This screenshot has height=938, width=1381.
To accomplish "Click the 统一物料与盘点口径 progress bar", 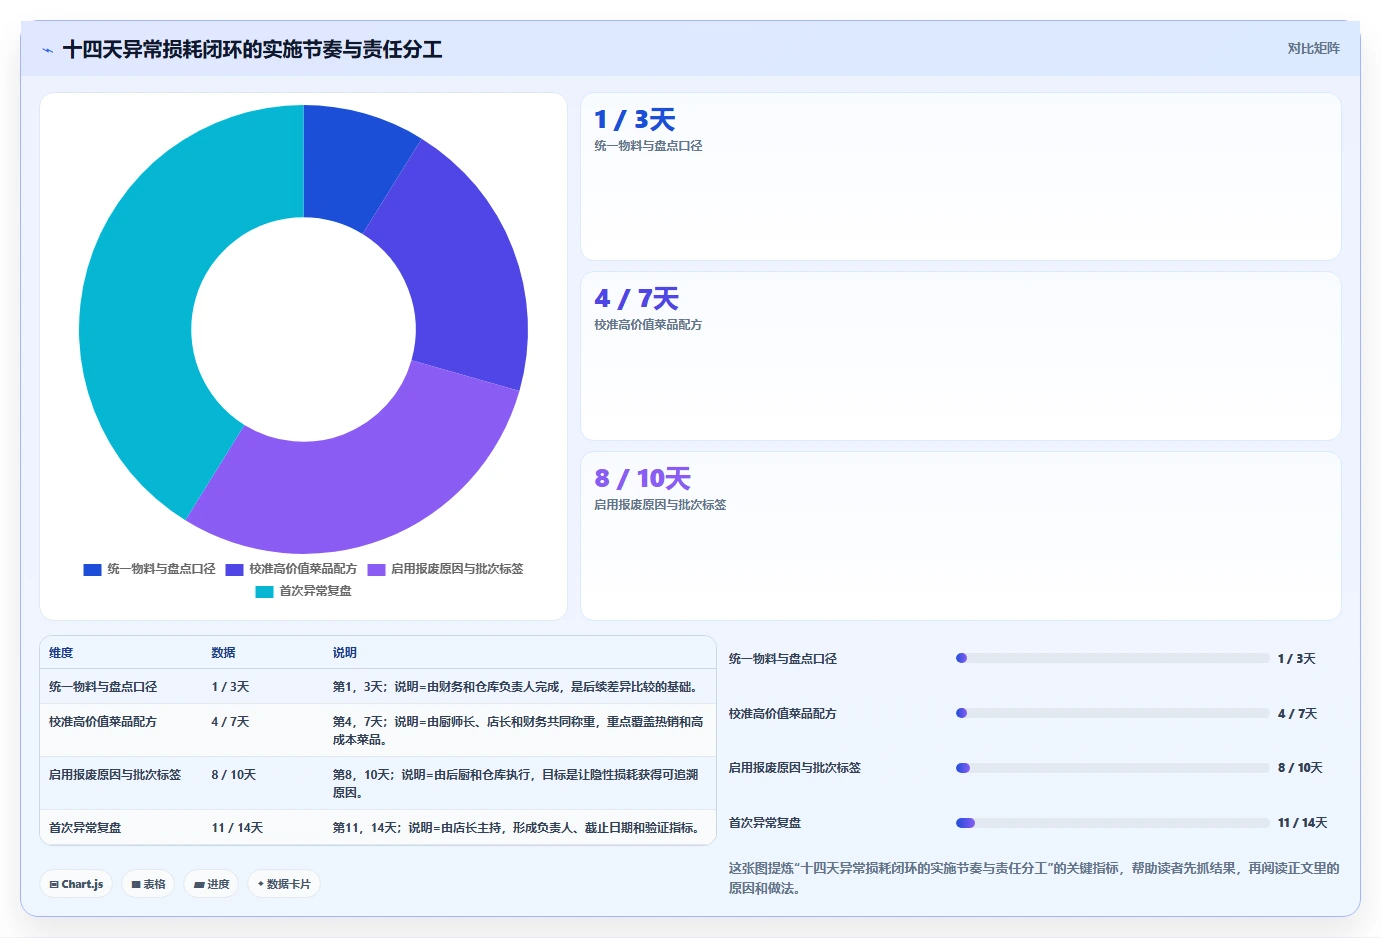I will (x=1113, y=658).
